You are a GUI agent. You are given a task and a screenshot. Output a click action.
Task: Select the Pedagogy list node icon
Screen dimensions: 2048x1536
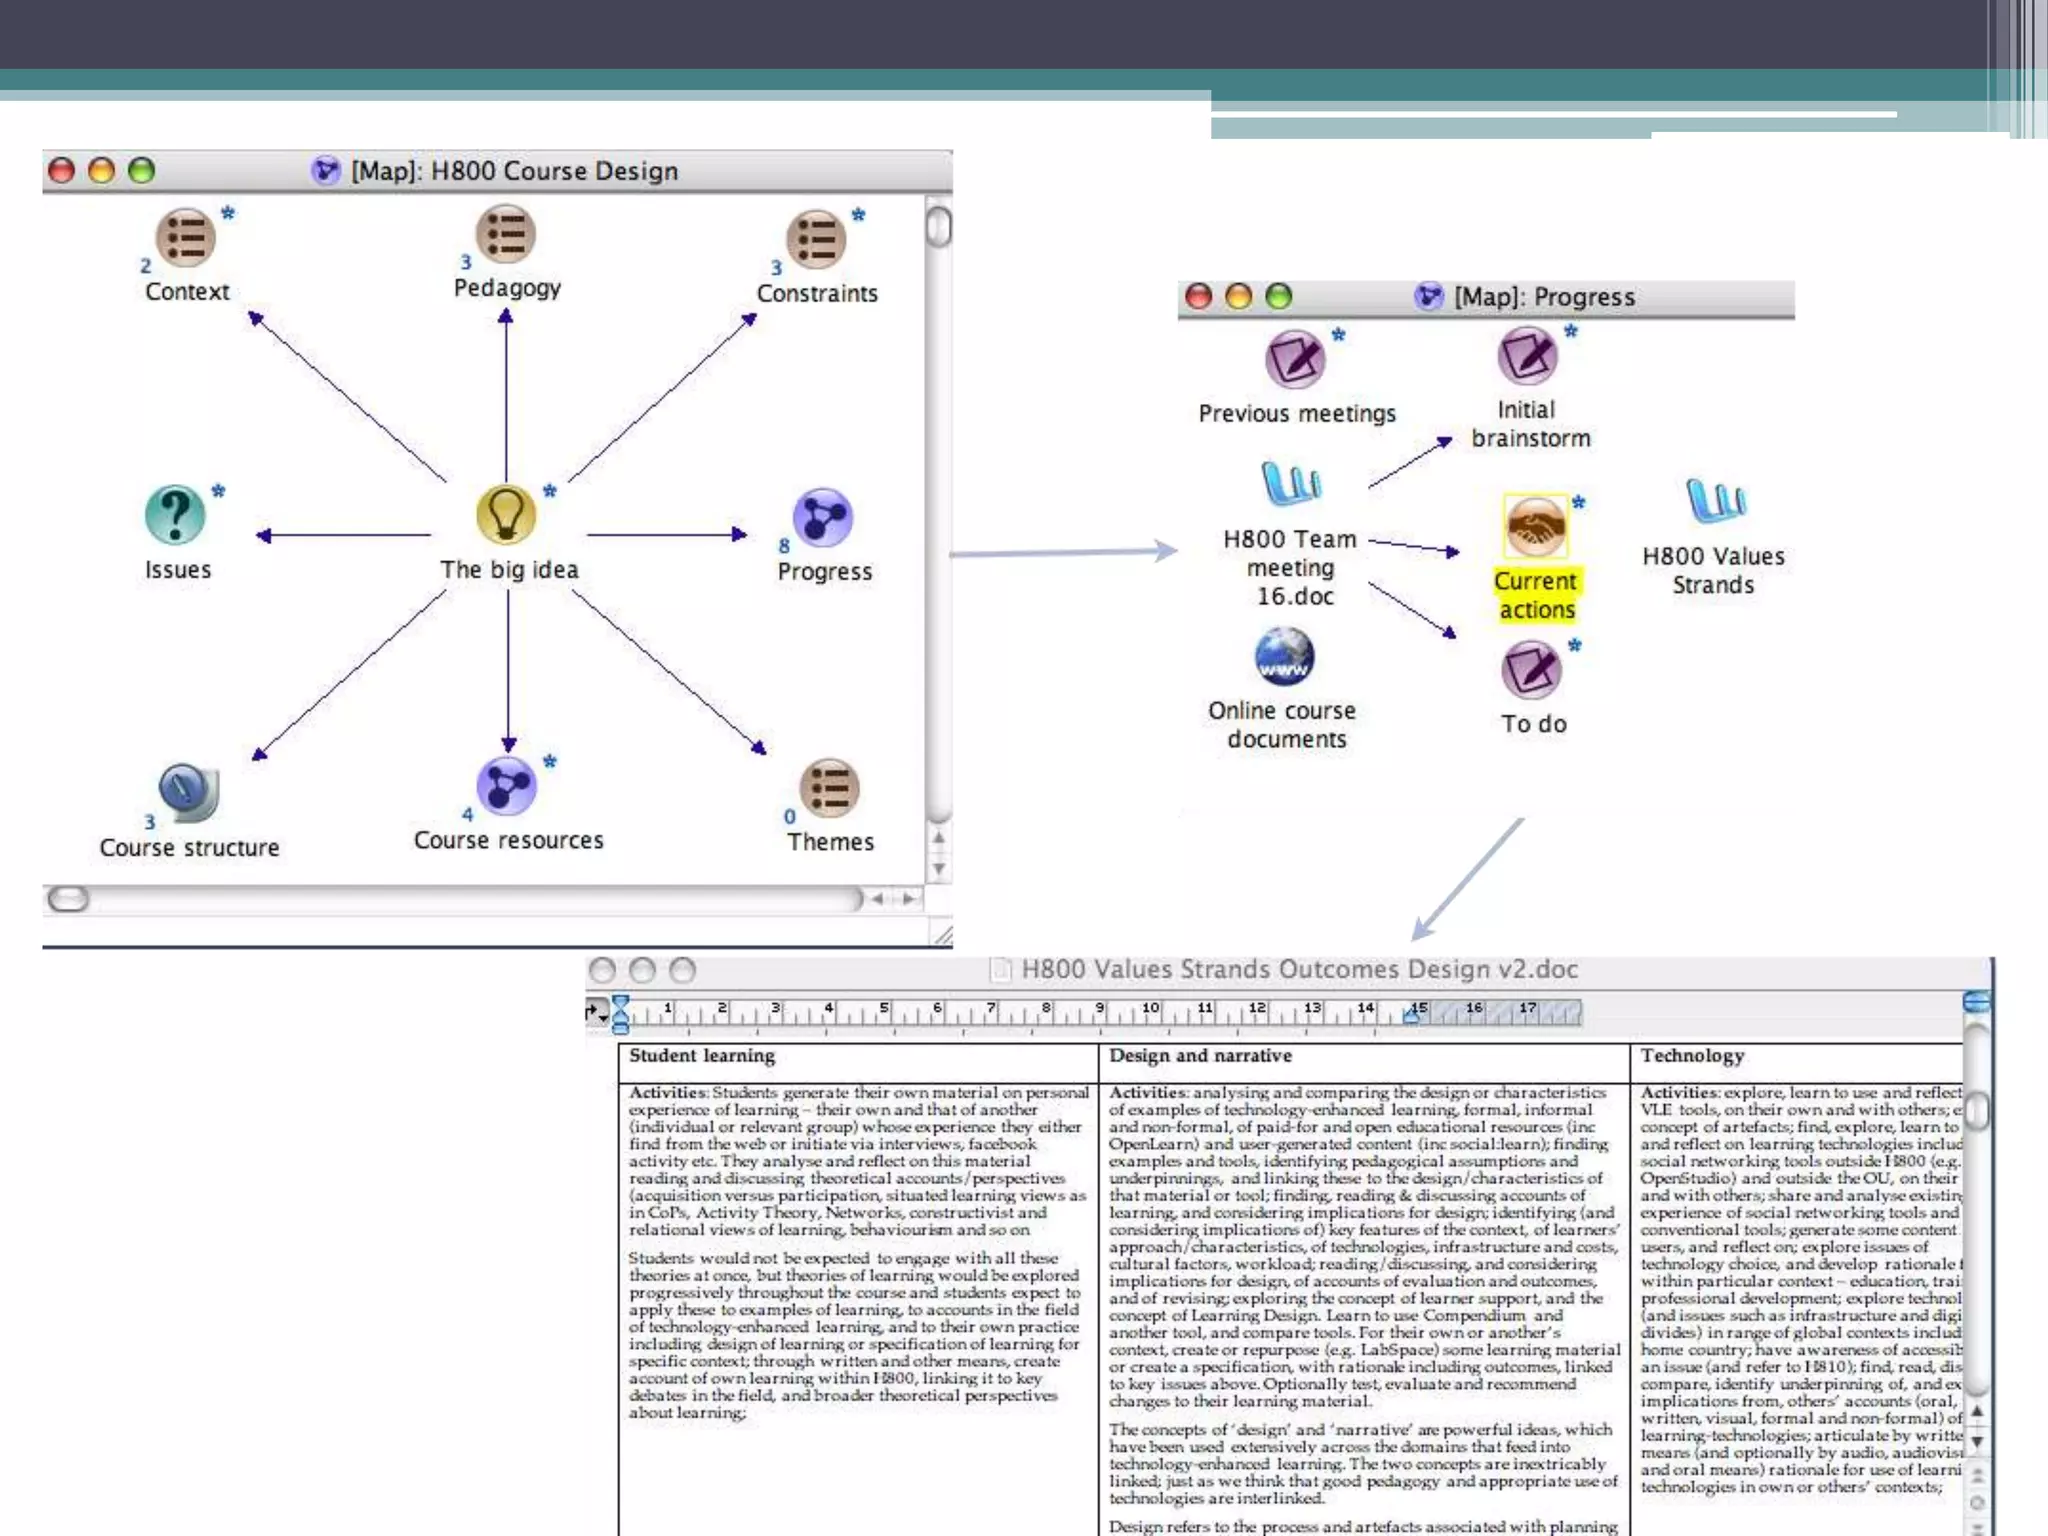click(x=506, y=234)
